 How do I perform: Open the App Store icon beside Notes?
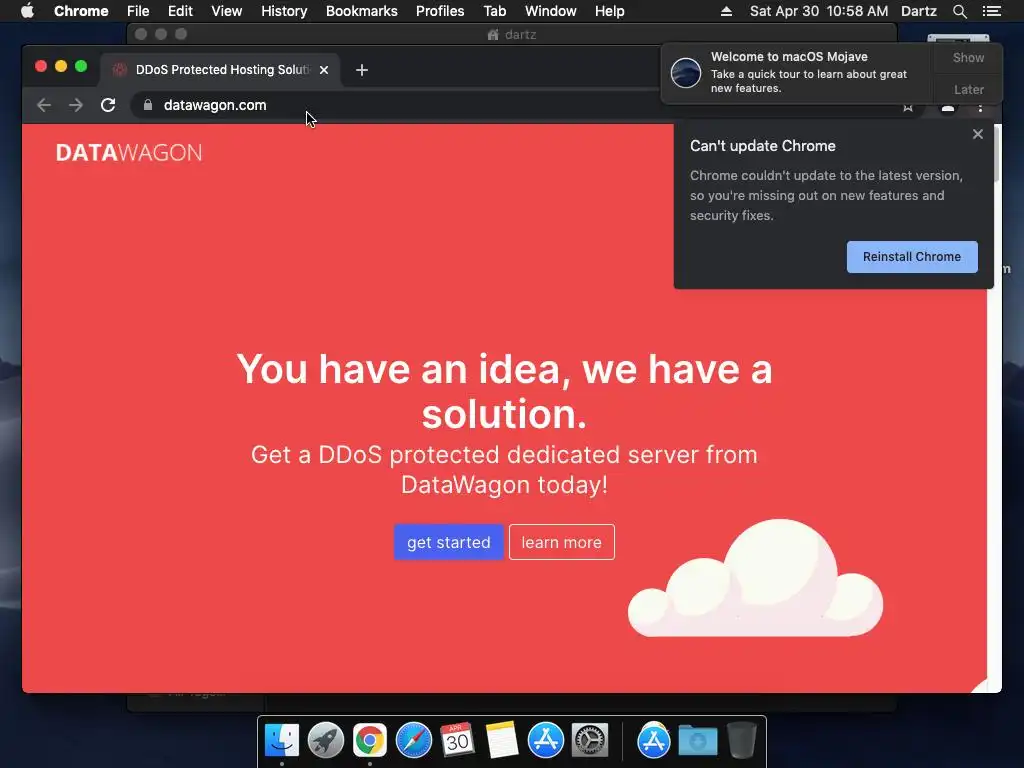(x=545, y=741)
